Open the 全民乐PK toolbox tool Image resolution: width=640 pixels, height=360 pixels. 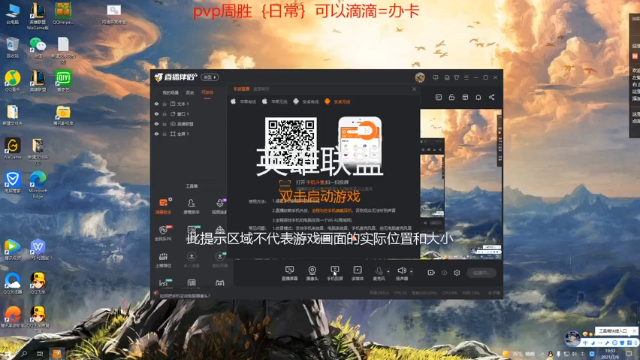point(163,233)
